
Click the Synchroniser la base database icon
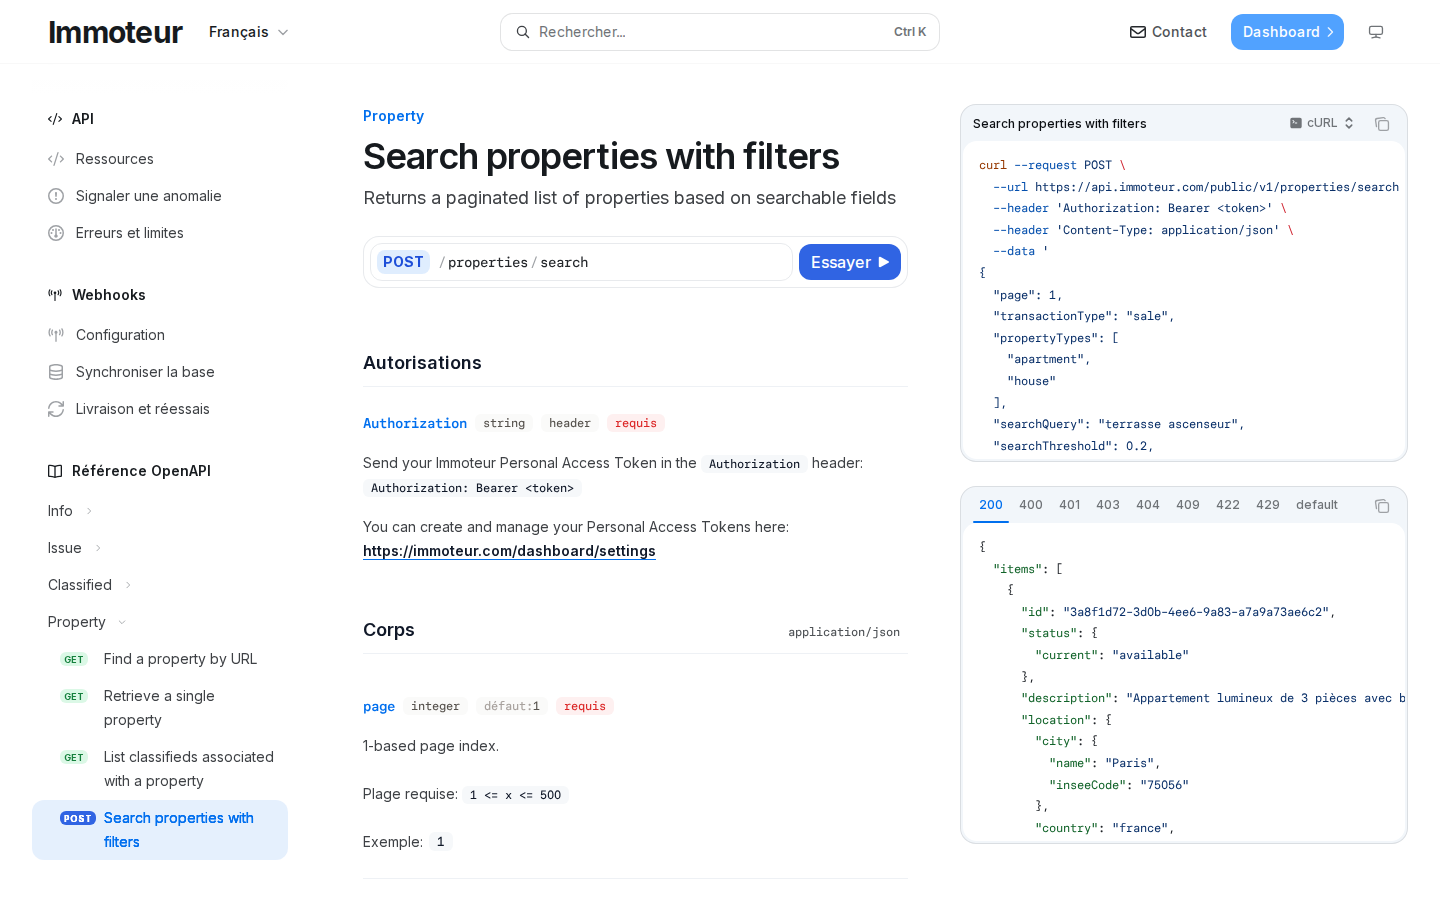tap(56, 372)
